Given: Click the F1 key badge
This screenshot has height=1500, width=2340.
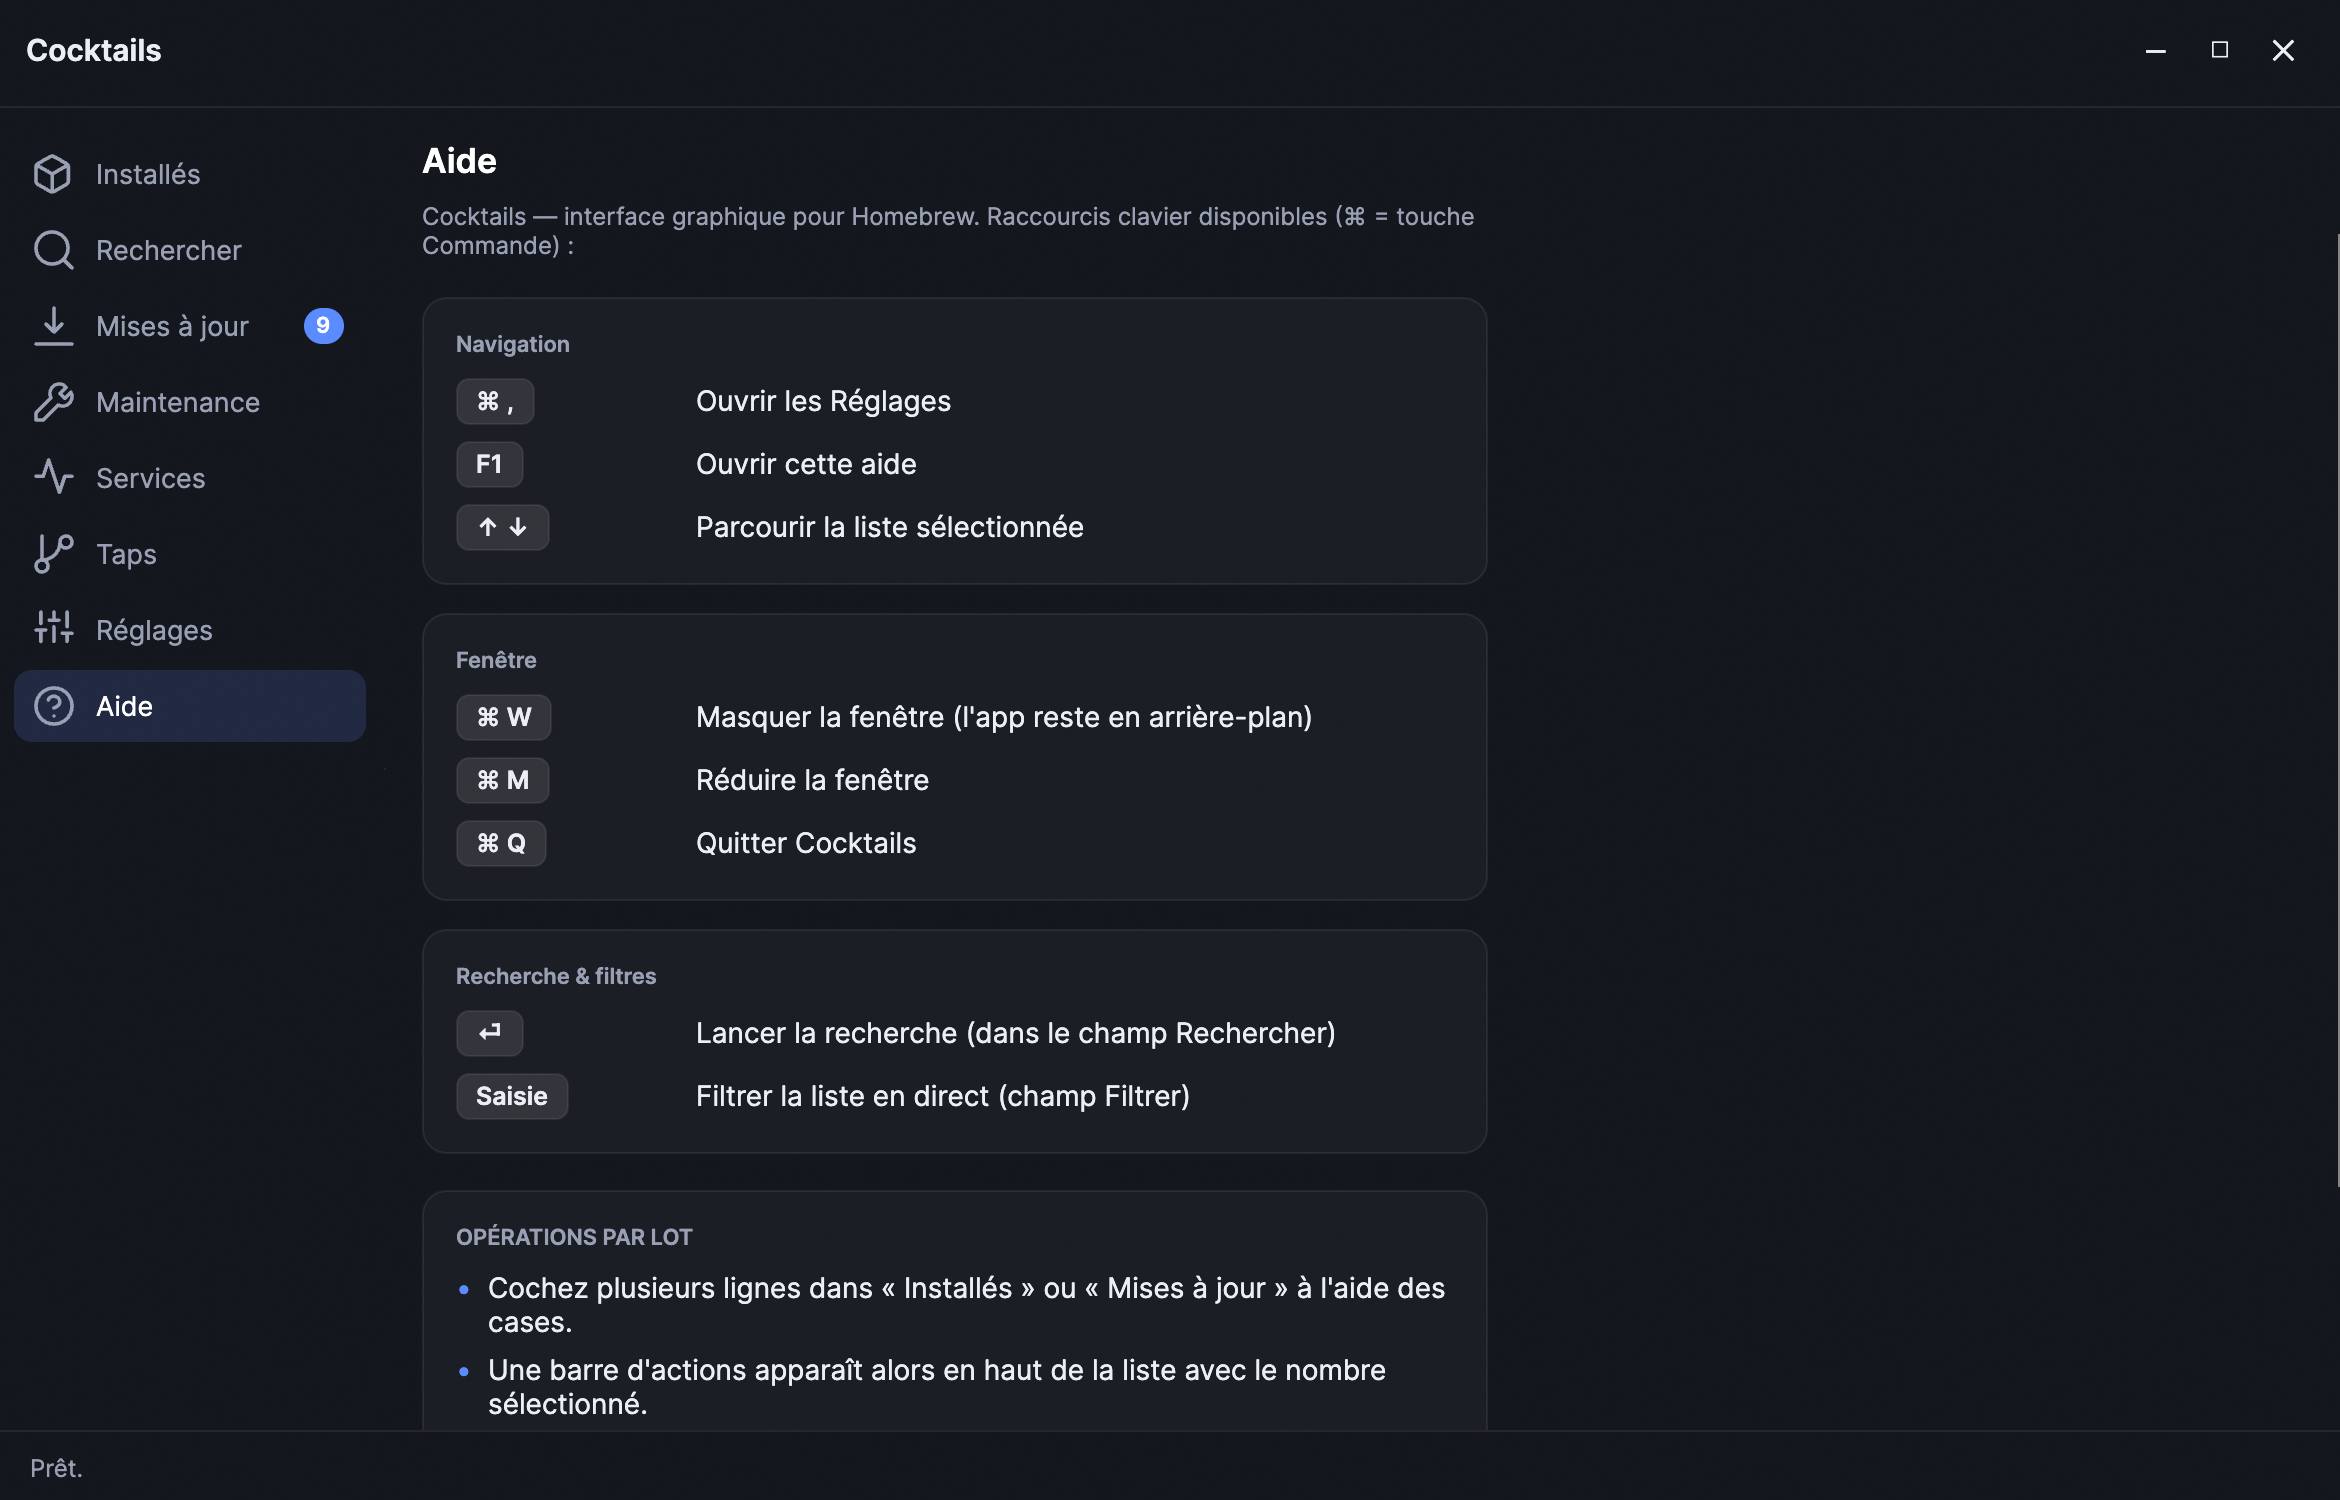Looking at the screenshot, I should pyautogui.click(x=489, y=464).
